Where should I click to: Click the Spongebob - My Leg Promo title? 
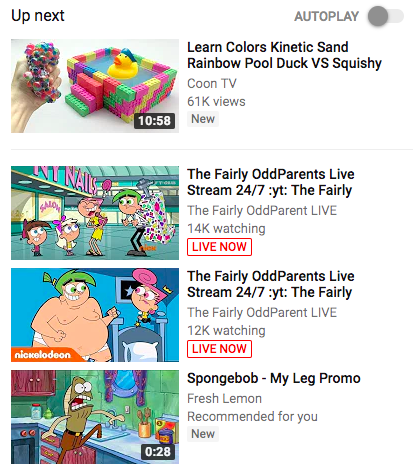(x=274, y=378)
